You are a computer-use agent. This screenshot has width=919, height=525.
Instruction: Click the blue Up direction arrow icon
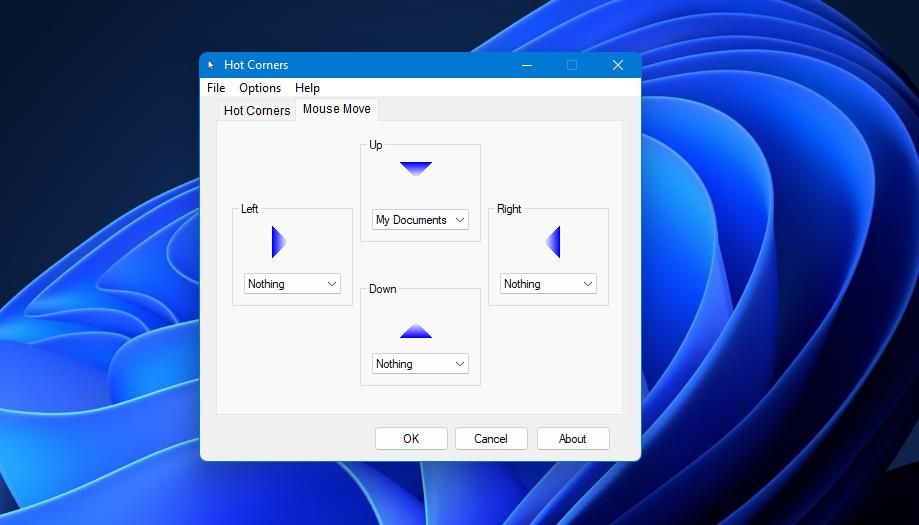(416, 169)
